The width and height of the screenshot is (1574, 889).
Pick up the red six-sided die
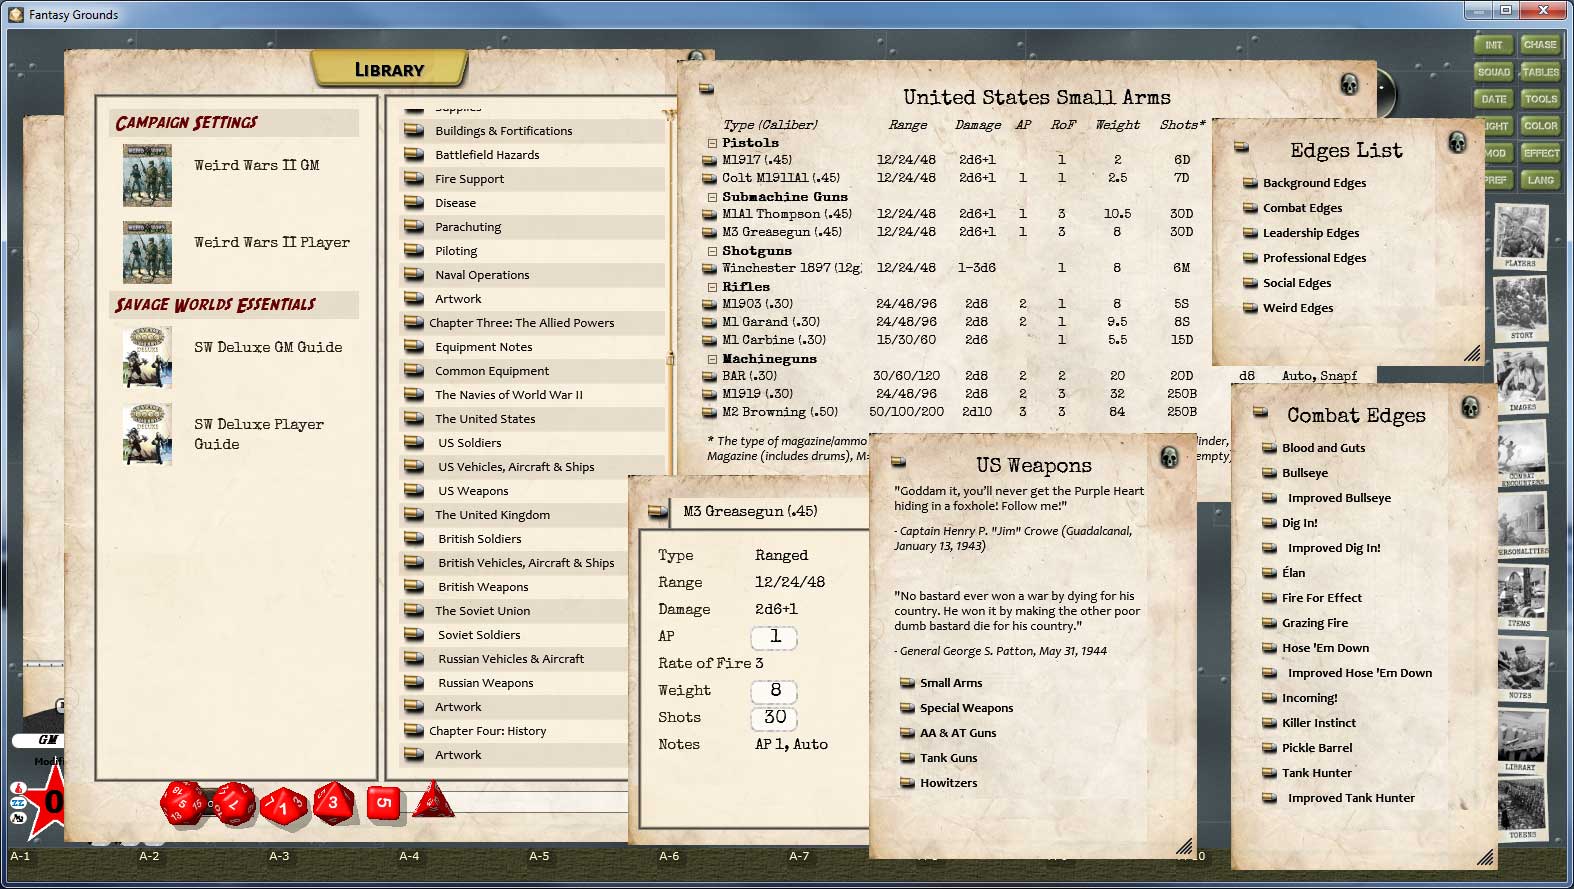pyautogui.click(x=383, y=802)
